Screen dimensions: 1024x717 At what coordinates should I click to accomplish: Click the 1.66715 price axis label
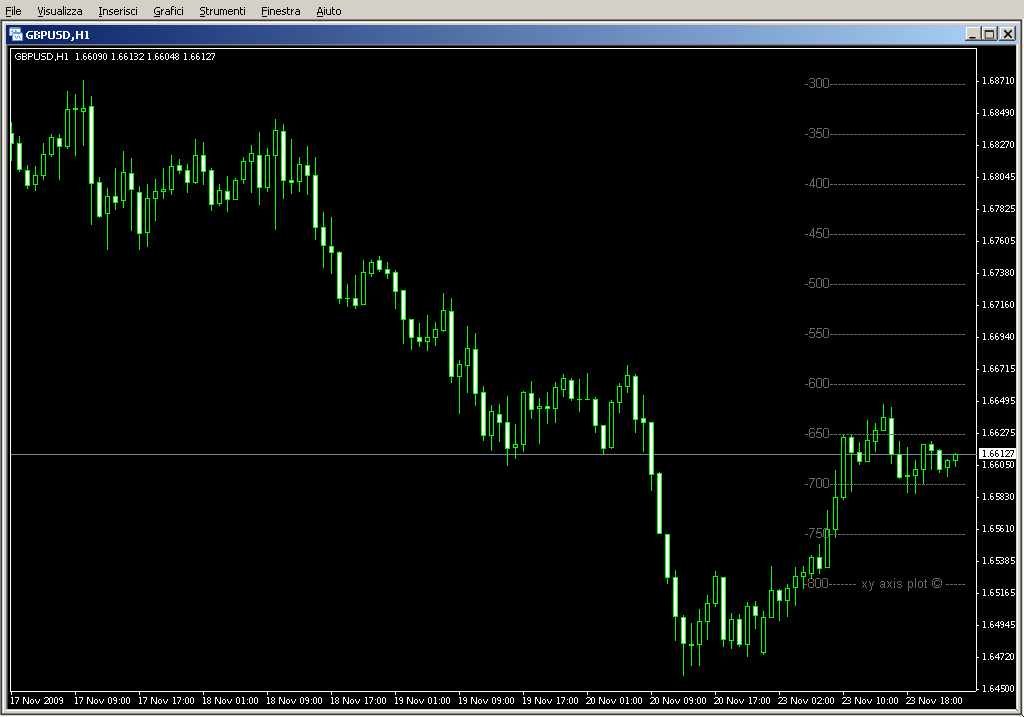999,369
